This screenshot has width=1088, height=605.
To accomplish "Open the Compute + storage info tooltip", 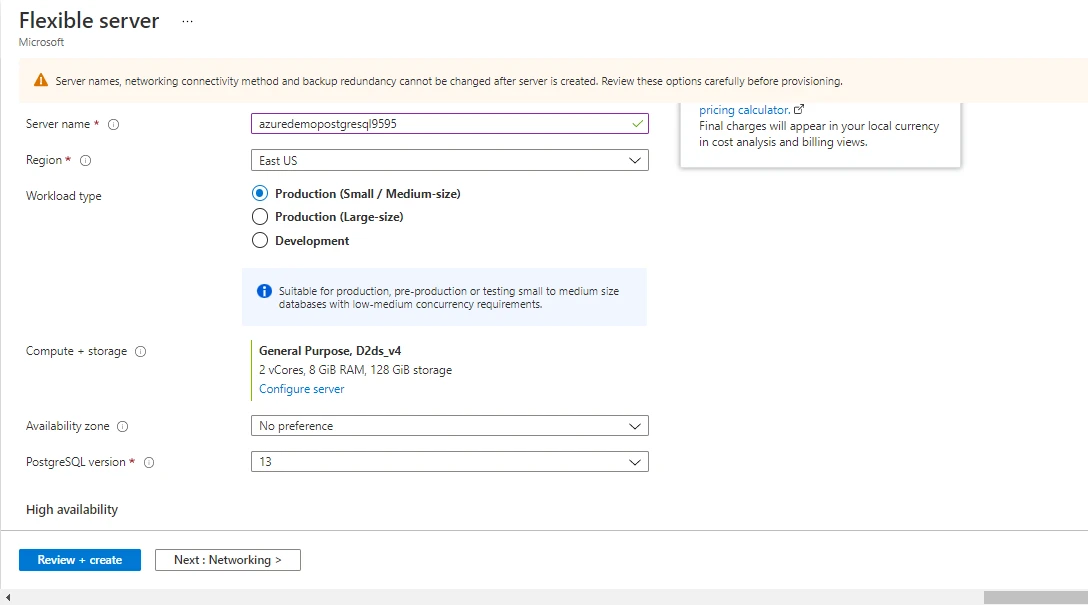I will pos(140,351).
